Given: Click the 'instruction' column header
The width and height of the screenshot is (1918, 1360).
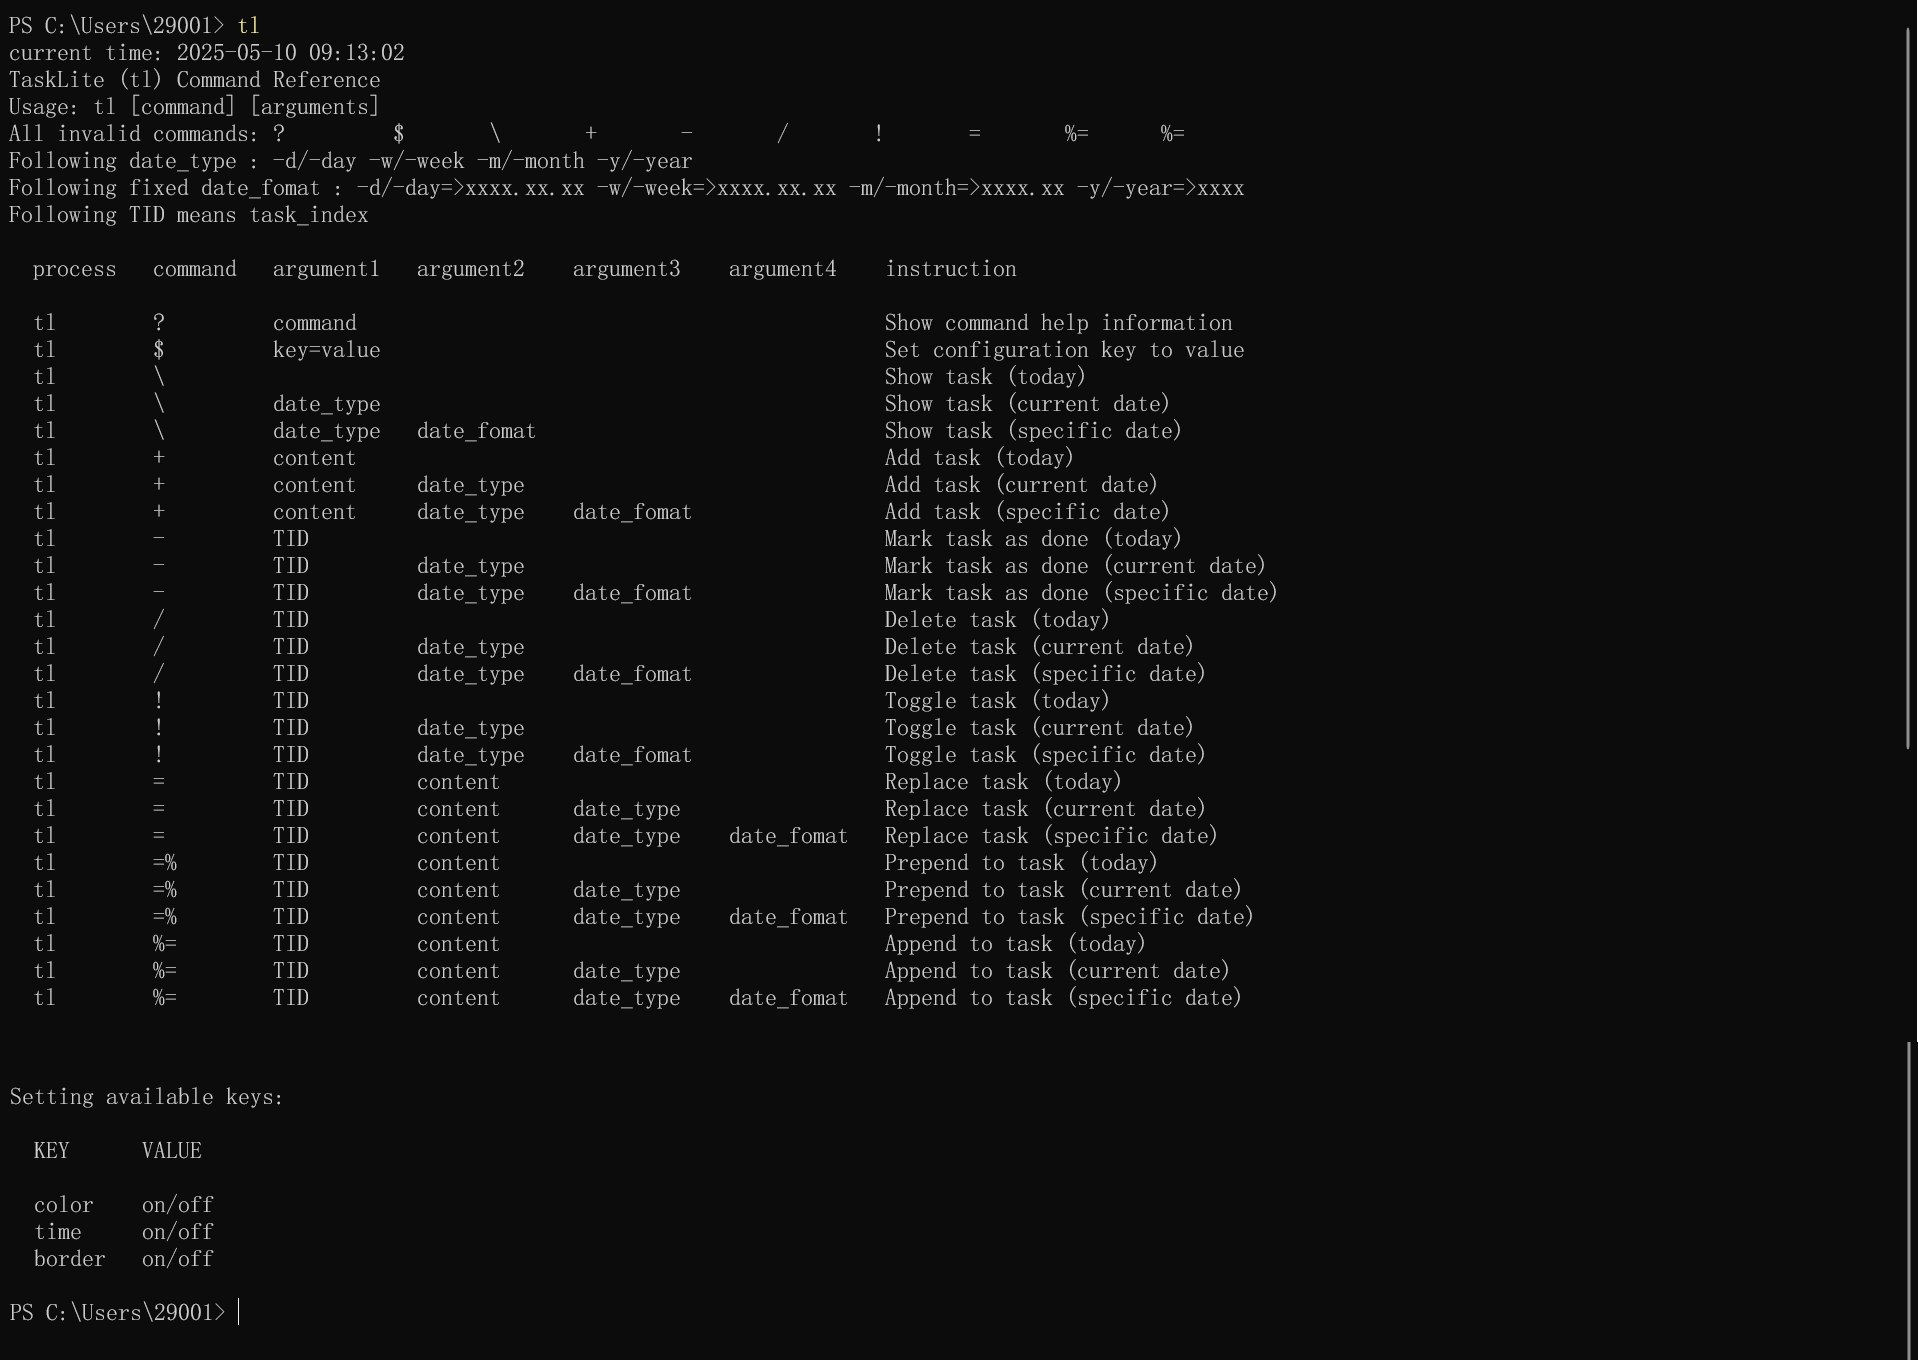Looking at the screenshot, I should click(x=950, y=269).
